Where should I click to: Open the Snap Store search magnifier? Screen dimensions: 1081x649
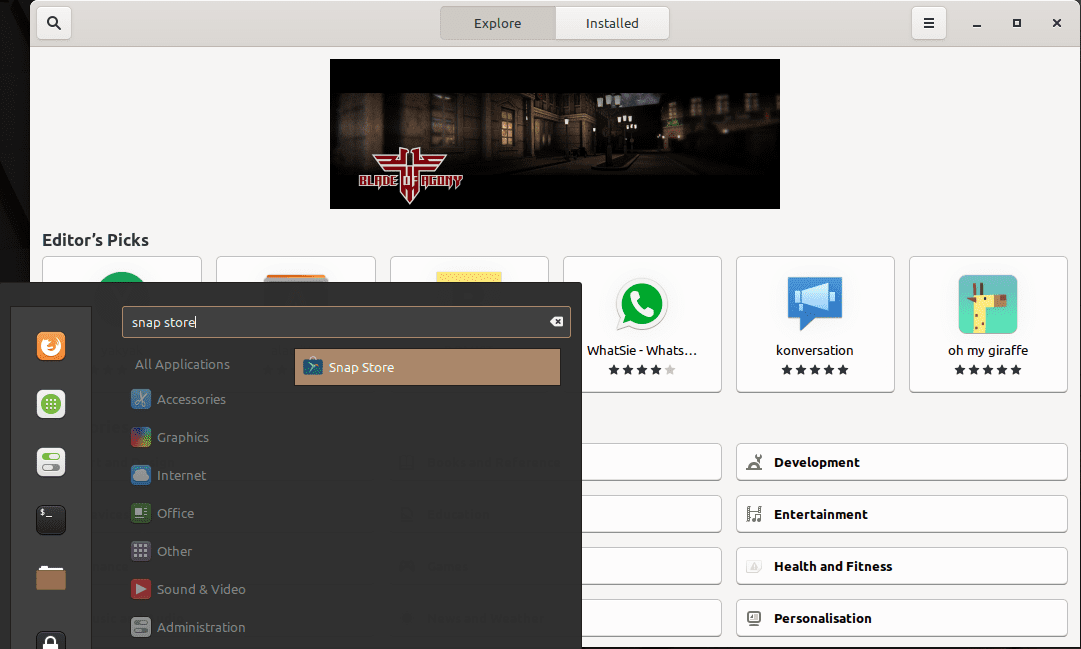54,23
